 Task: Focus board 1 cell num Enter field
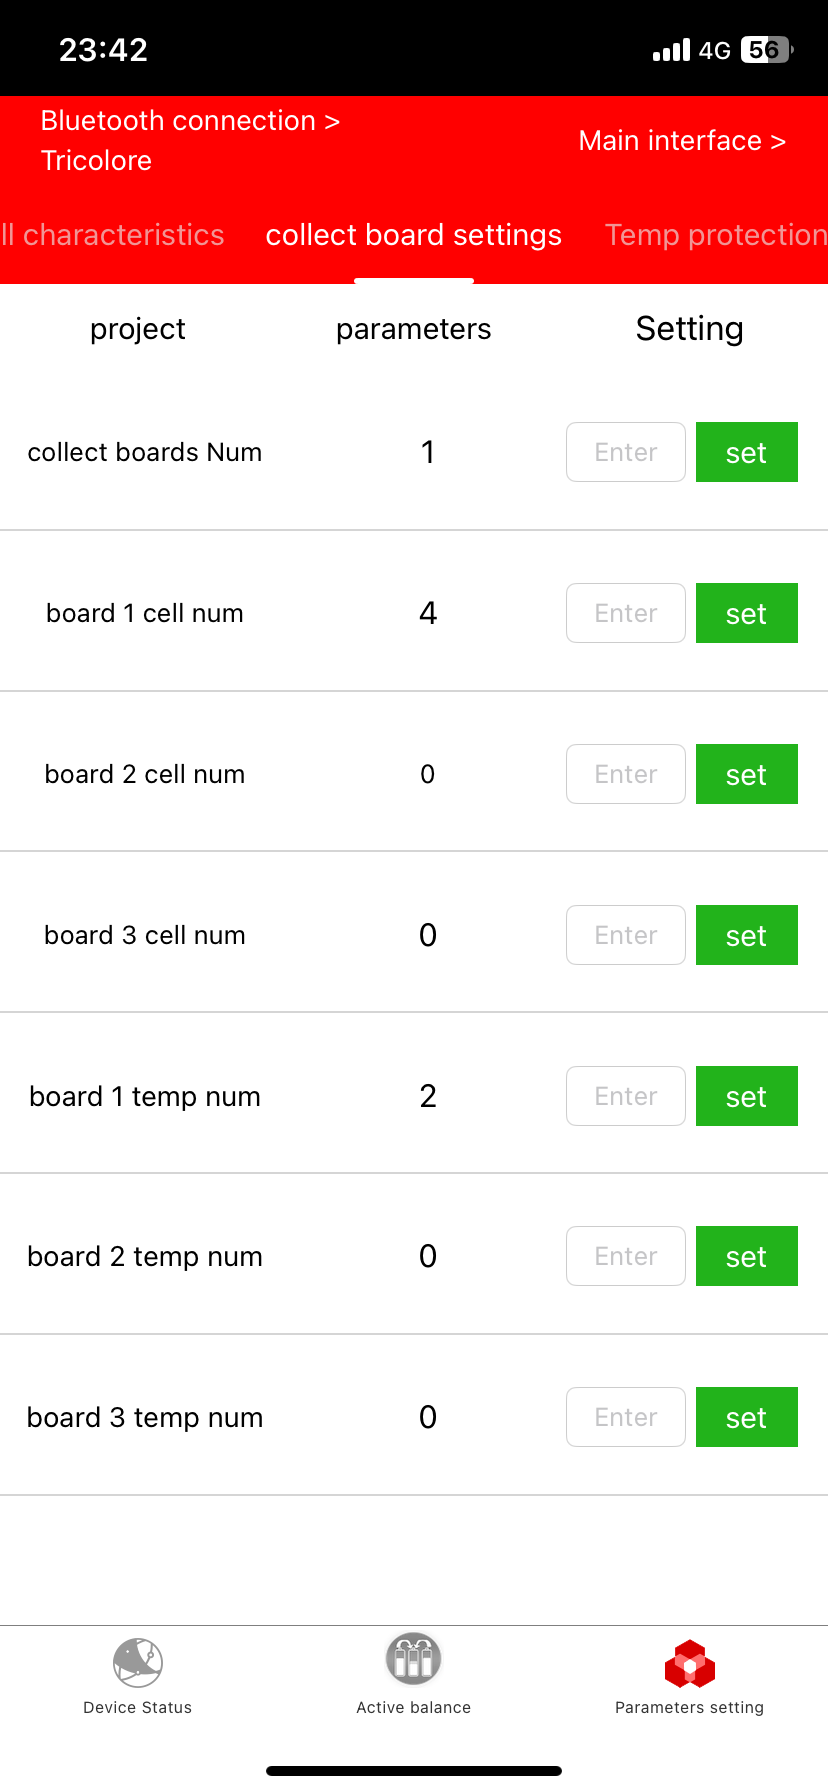(x=626, y=613)
